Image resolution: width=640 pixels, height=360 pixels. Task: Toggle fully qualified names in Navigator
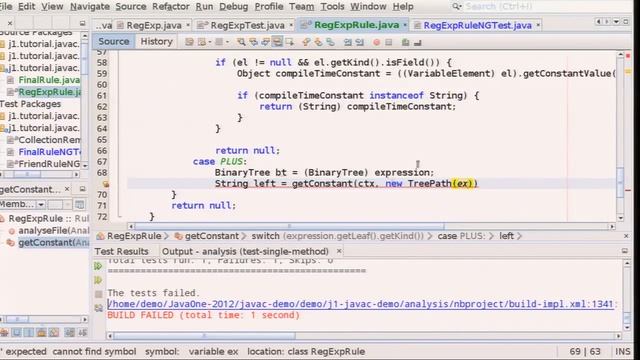69,333
